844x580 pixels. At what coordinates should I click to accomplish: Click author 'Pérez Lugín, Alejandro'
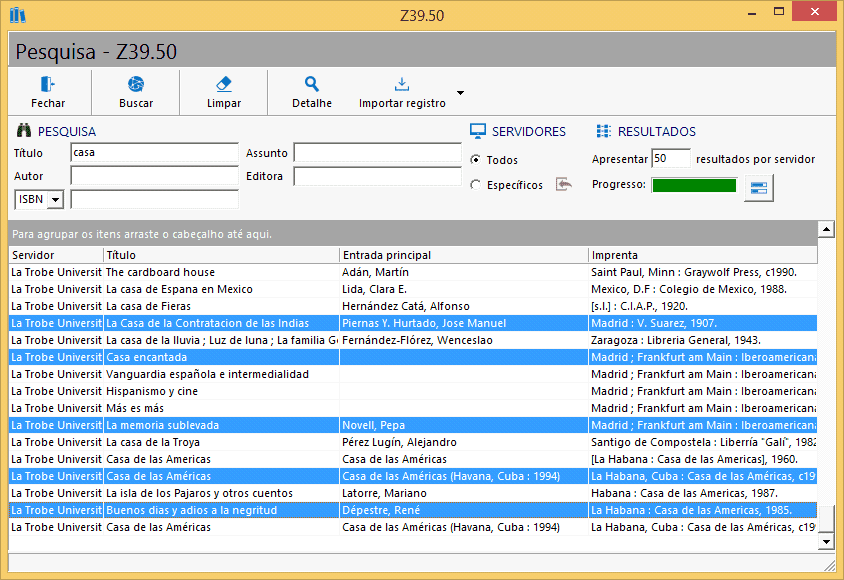(x=399, y=442)
